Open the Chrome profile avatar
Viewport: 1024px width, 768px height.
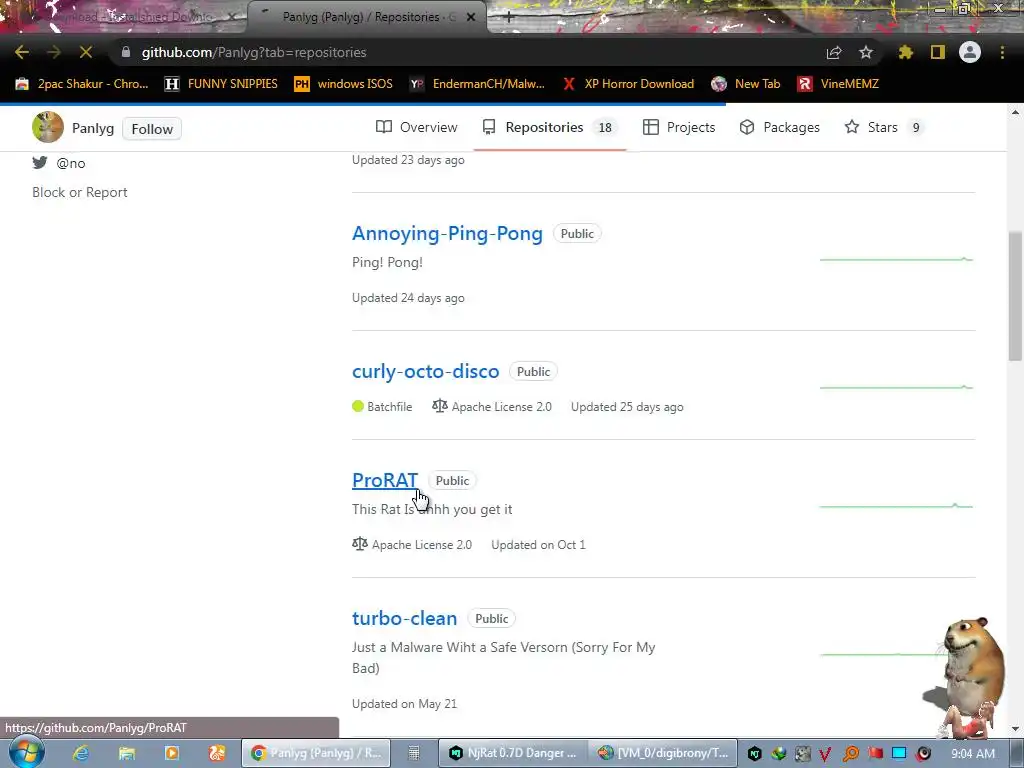coord(970,52)
